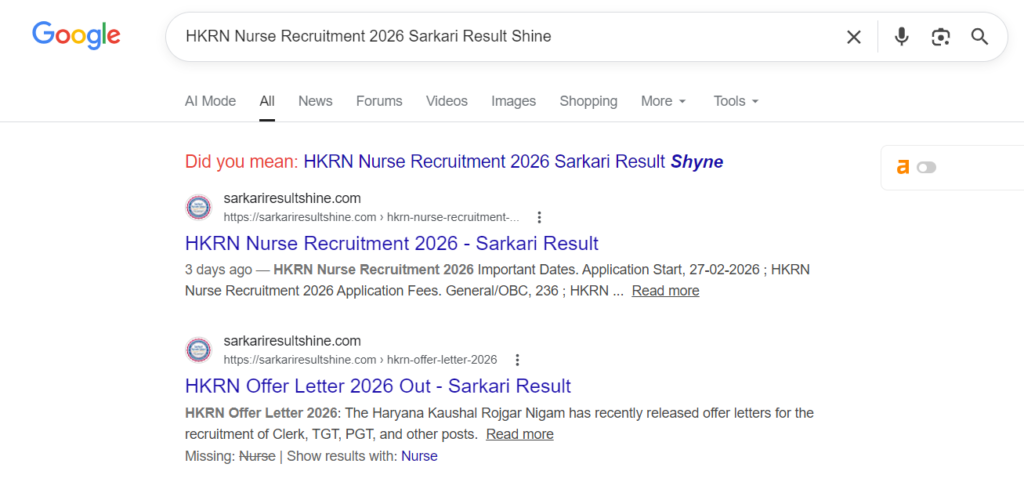Switch to the AI Mode tab
Screen dimensions: 1024x482
(x=210, y=101)
